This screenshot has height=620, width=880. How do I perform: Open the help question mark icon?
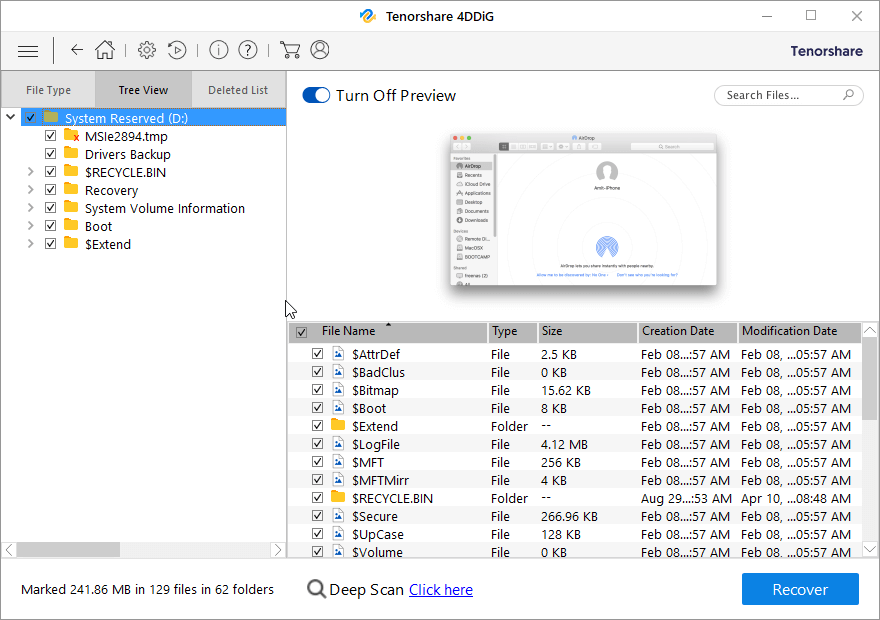248,50
